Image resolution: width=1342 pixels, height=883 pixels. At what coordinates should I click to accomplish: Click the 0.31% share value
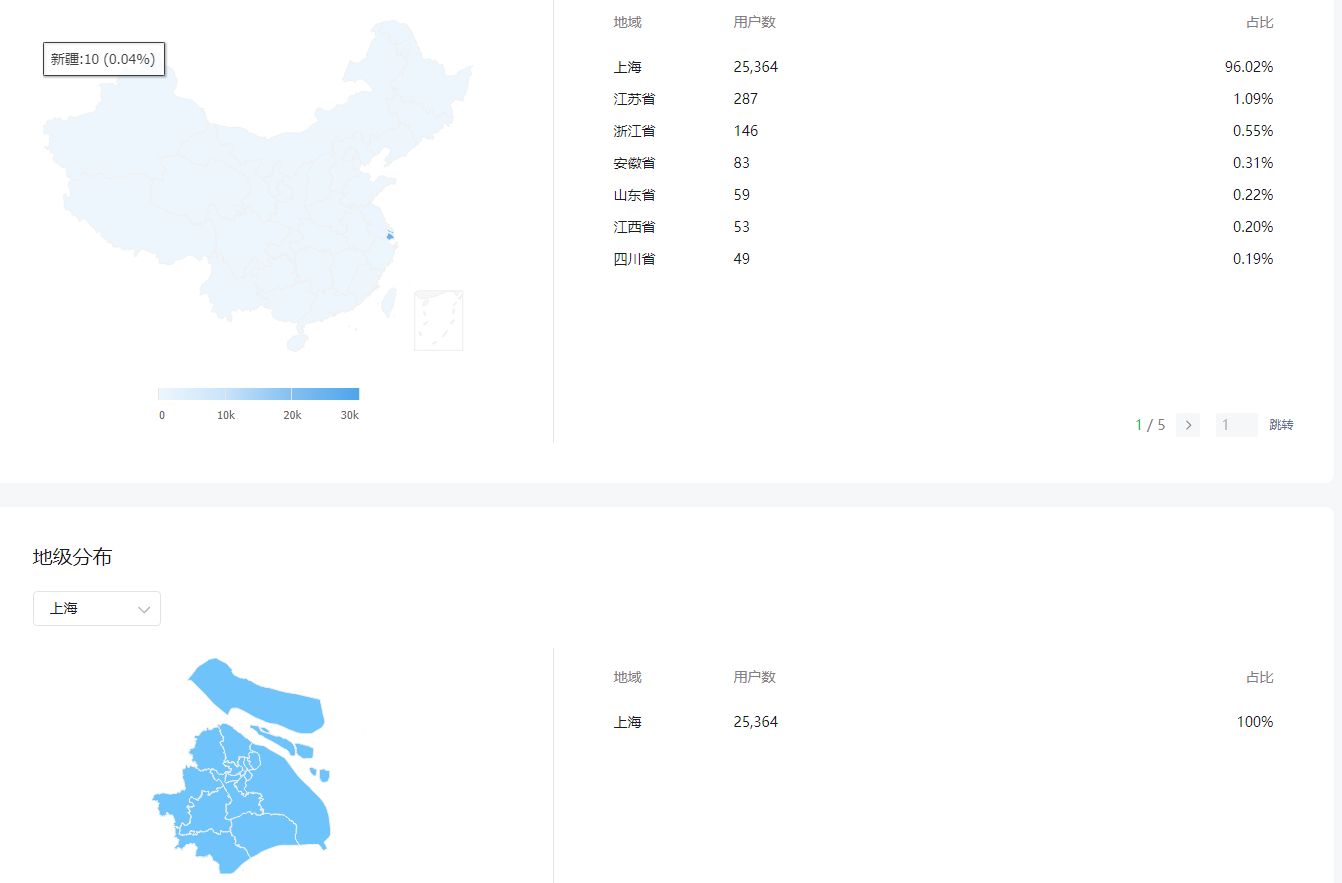pyautogui.click(x=1253, y=163)
